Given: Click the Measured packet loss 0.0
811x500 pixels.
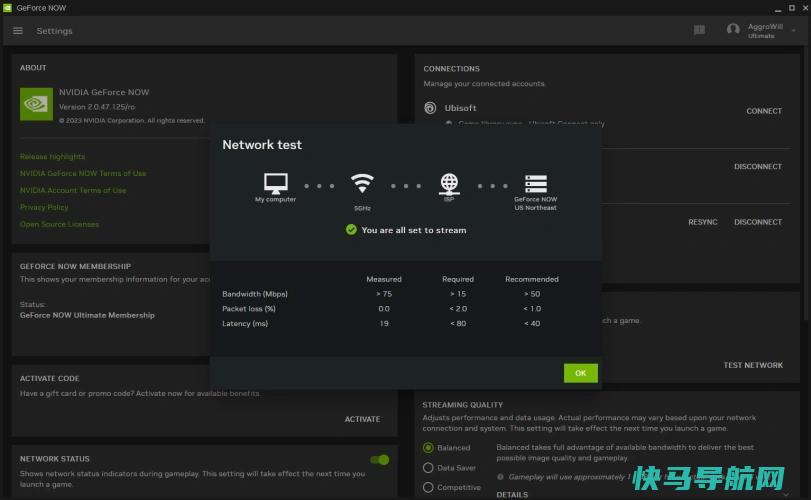Looking at the screenshot, I should tap(384, 309).
